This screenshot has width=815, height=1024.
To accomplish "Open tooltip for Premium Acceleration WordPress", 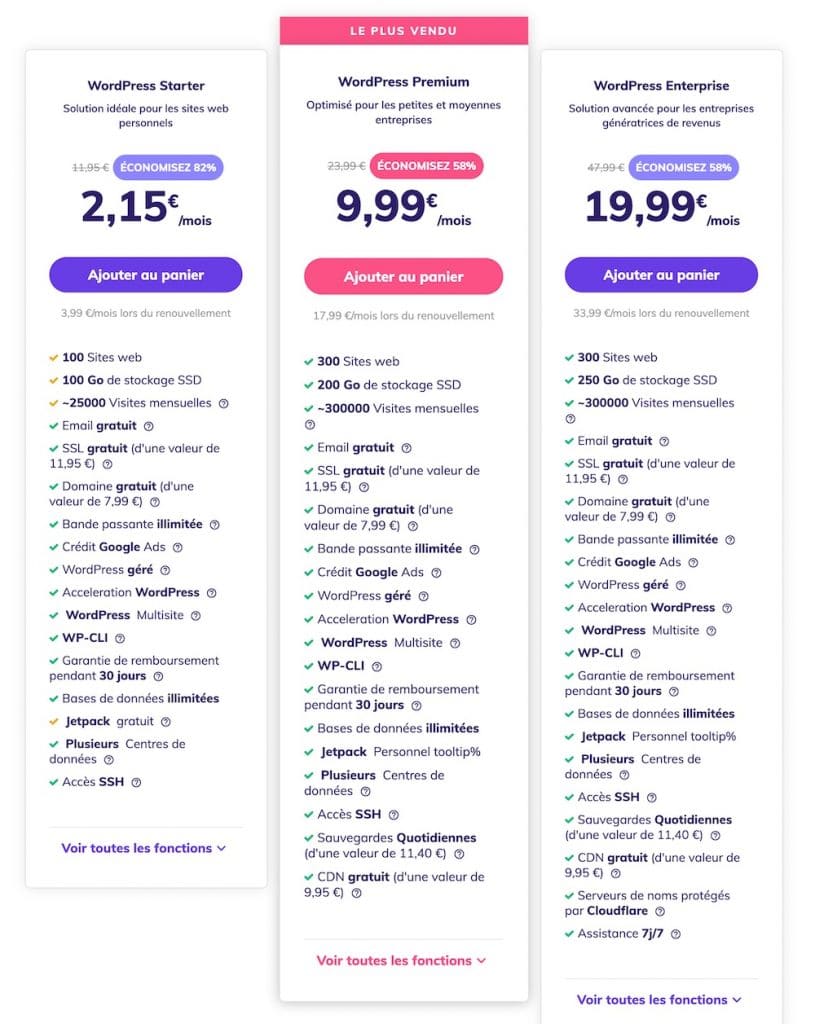I will (471, 620).
